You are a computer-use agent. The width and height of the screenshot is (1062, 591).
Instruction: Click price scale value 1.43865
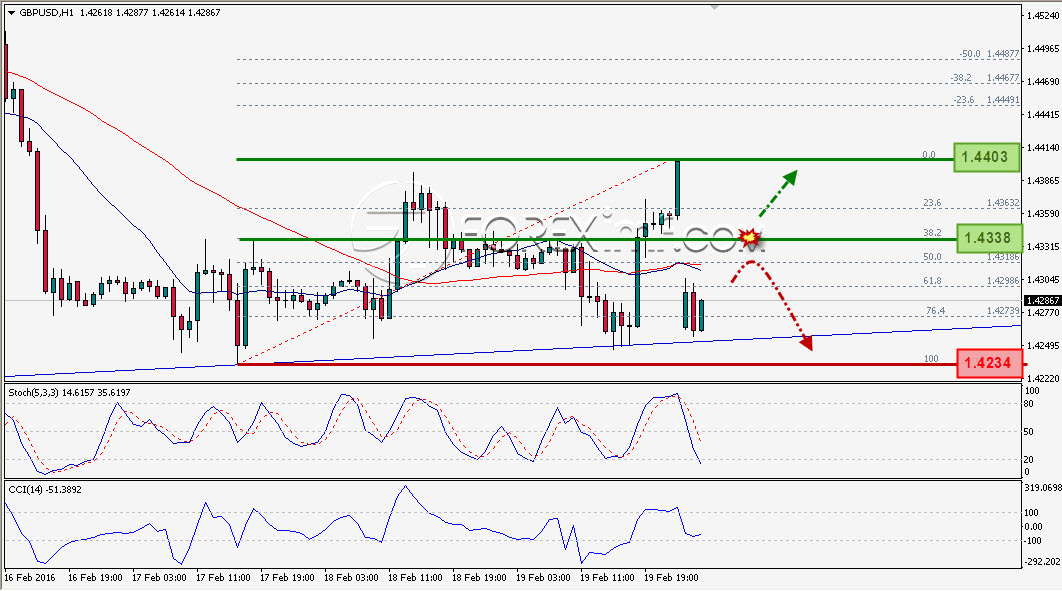click(x=1043, y=181)
